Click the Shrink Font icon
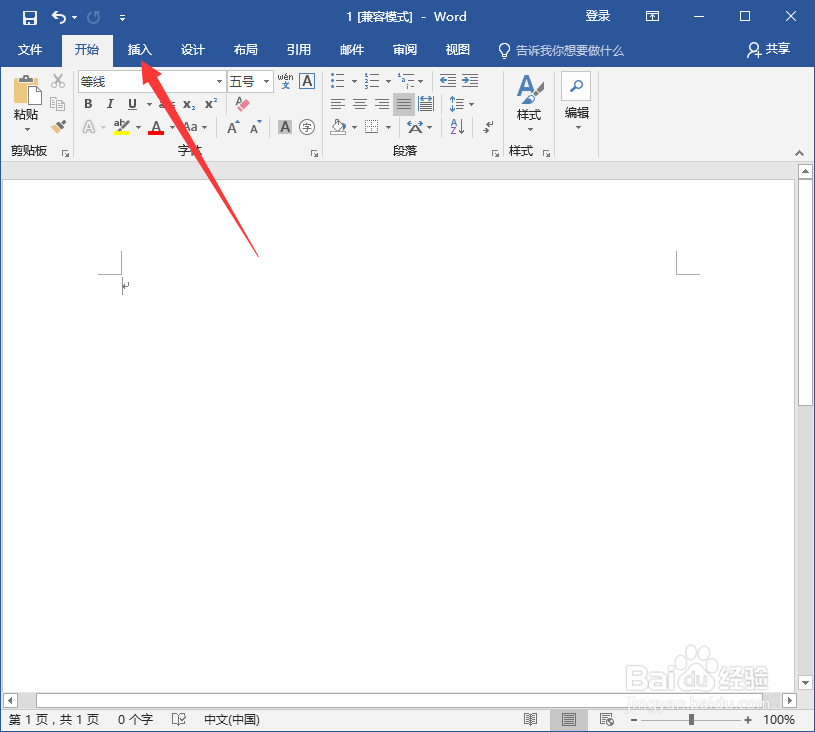815x732 pixels. tap(256, 127)
